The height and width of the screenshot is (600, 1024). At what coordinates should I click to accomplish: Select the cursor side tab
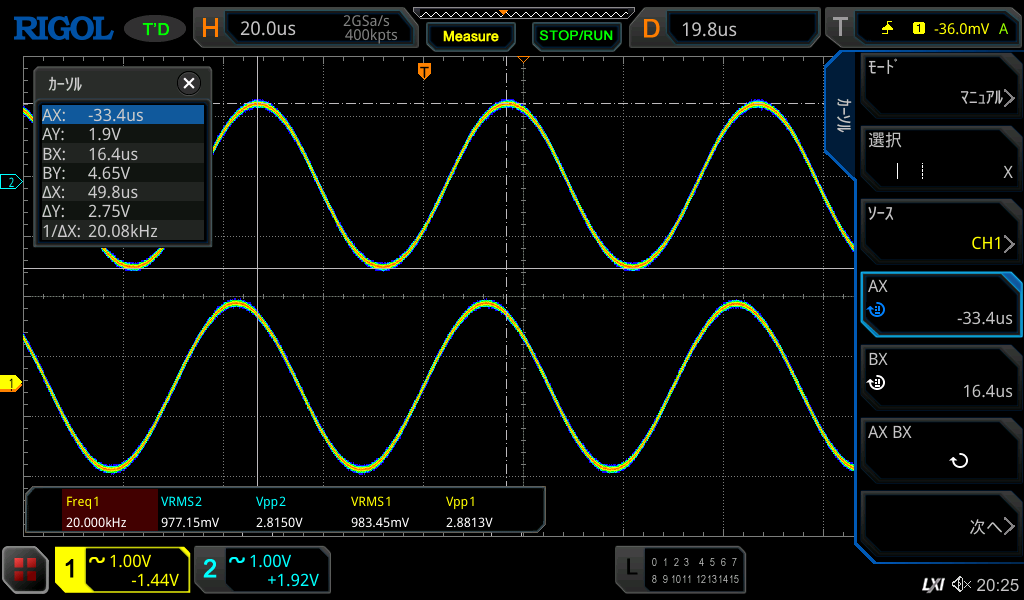(x=842, y=115)
